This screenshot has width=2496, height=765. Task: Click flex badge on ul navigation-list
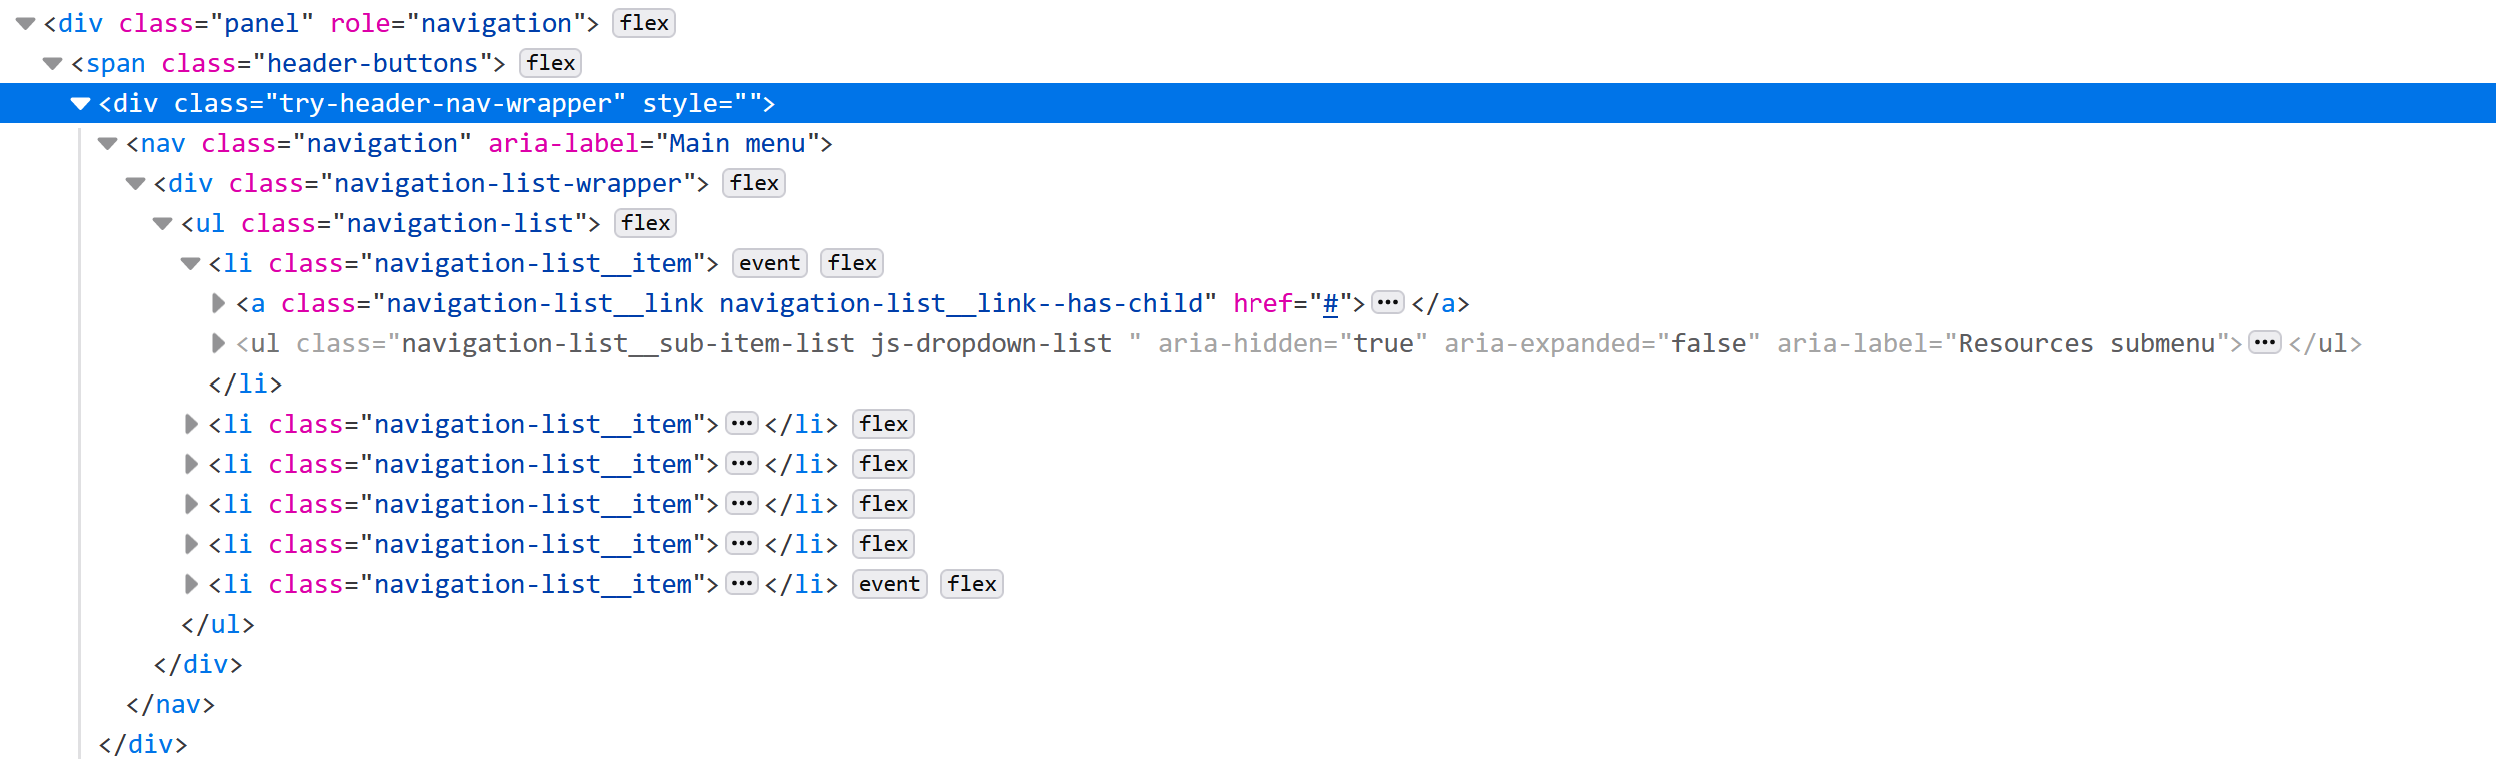[x=645, y=223]
